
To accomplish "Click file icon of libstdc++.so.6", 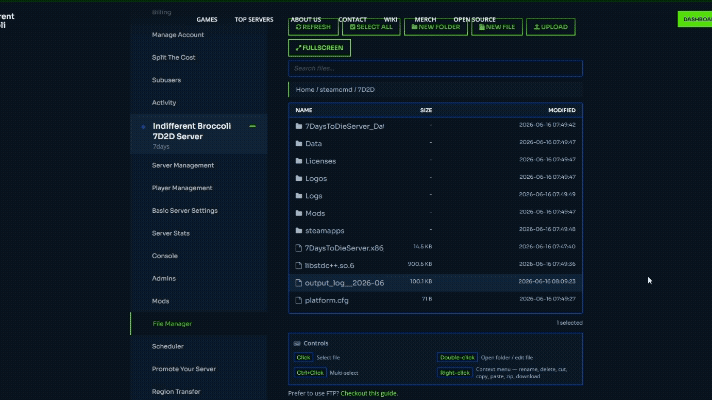I will coord(298,266).
